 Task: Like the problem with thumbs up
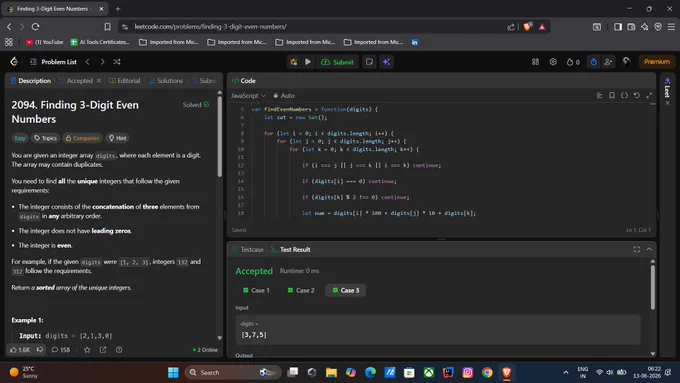20,350
